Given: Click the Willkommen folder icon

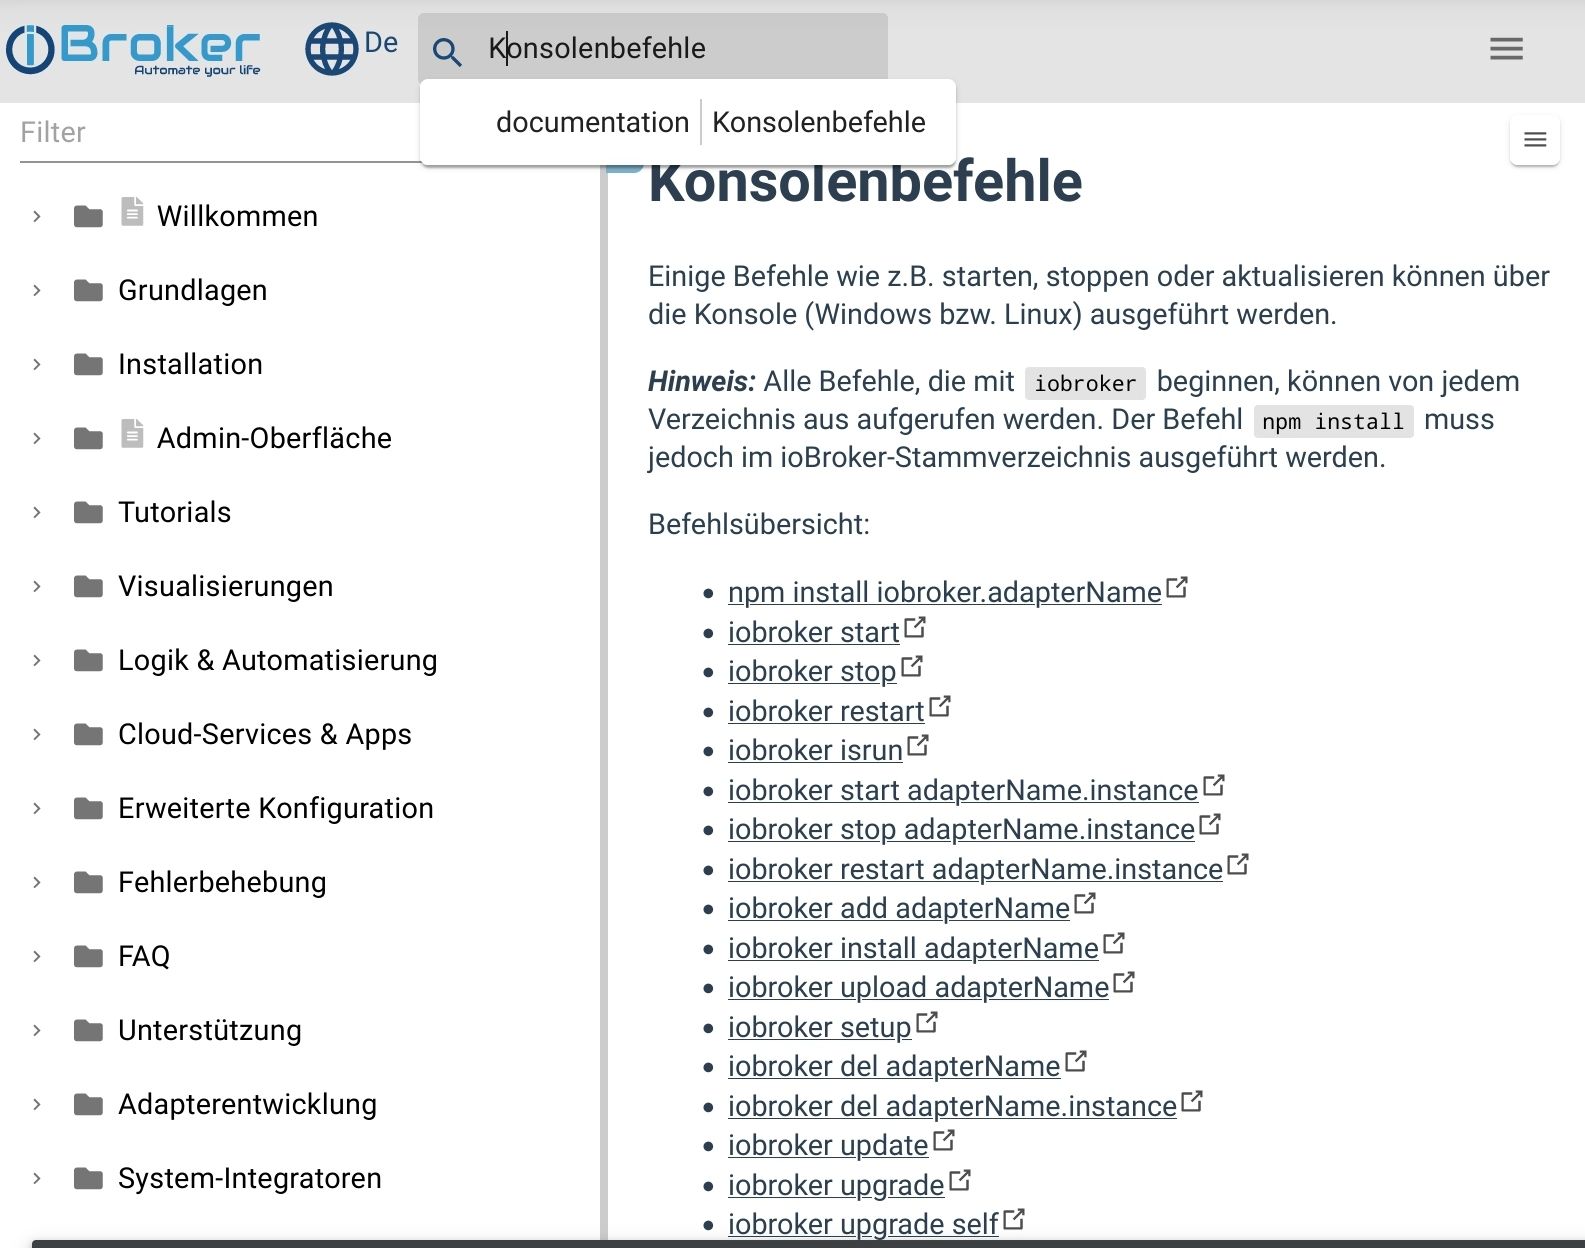Looking at the screenshot, I should [x=88, y=217].
